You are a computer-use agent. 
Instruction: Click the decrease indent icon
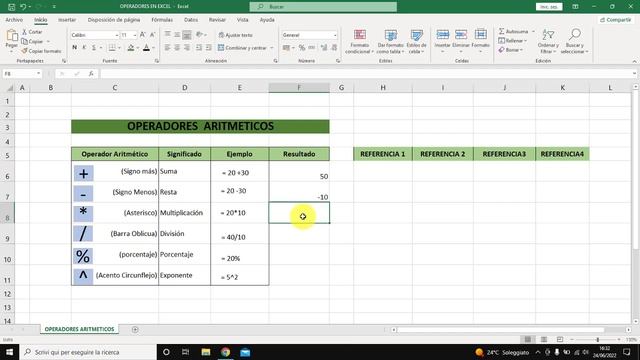click(x=199, y=48)
